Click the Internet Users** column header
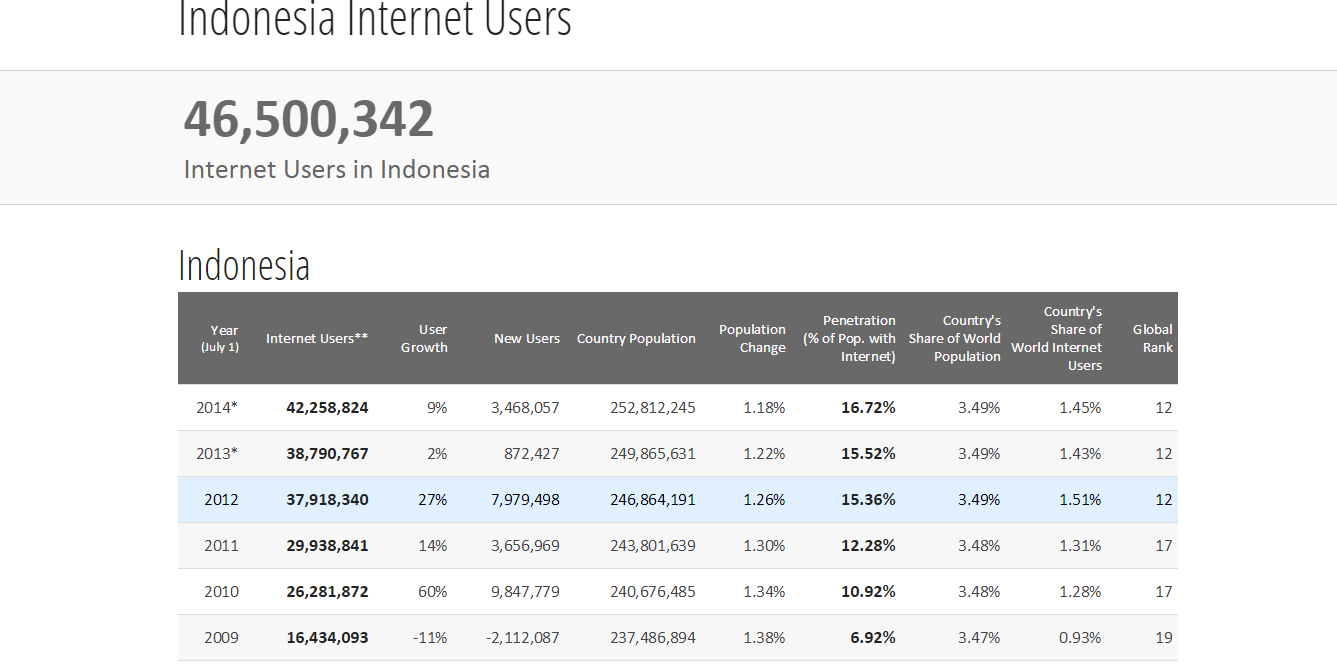Screen dimensions: 1337x665 [317, 338]
